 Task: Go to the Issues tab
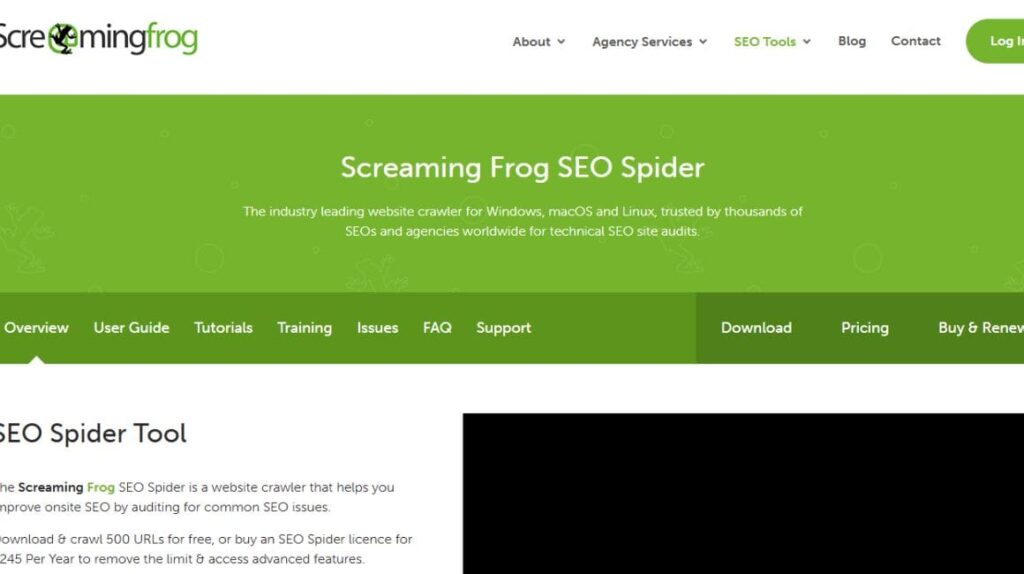377,328
